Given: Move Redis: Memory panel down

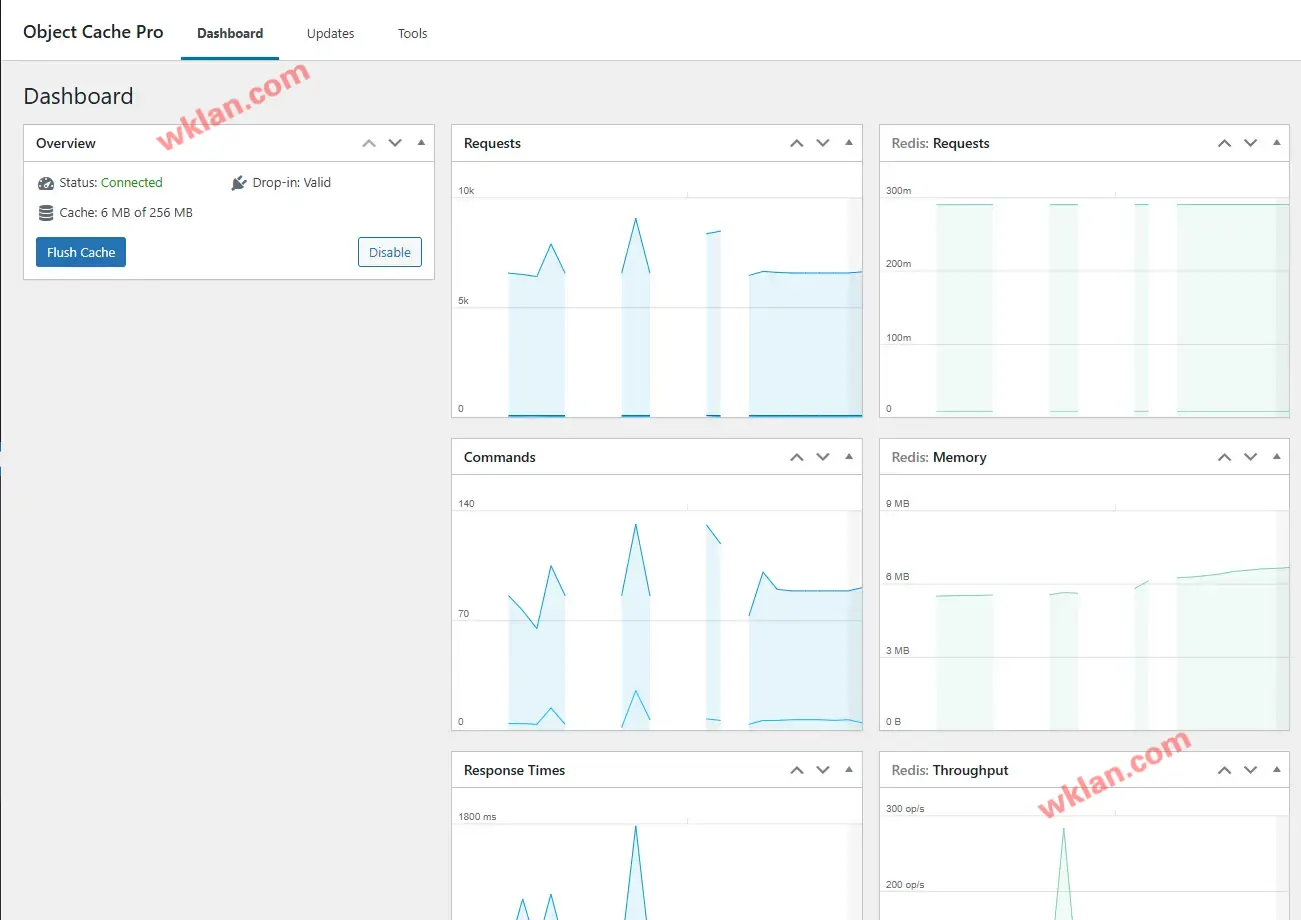Looking at the screenshot, I should [x=1250, y=457].
